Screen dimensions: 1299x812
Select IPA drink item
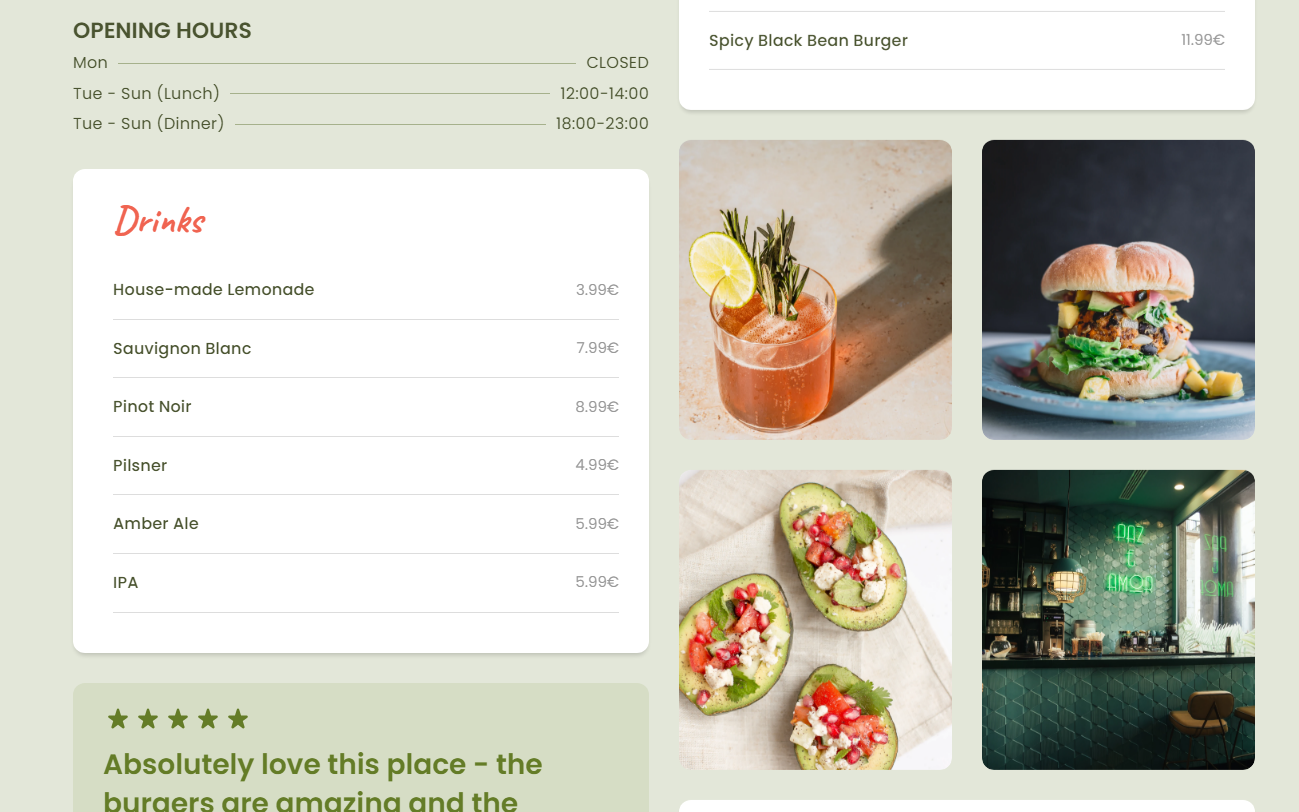tap(366, 582)
